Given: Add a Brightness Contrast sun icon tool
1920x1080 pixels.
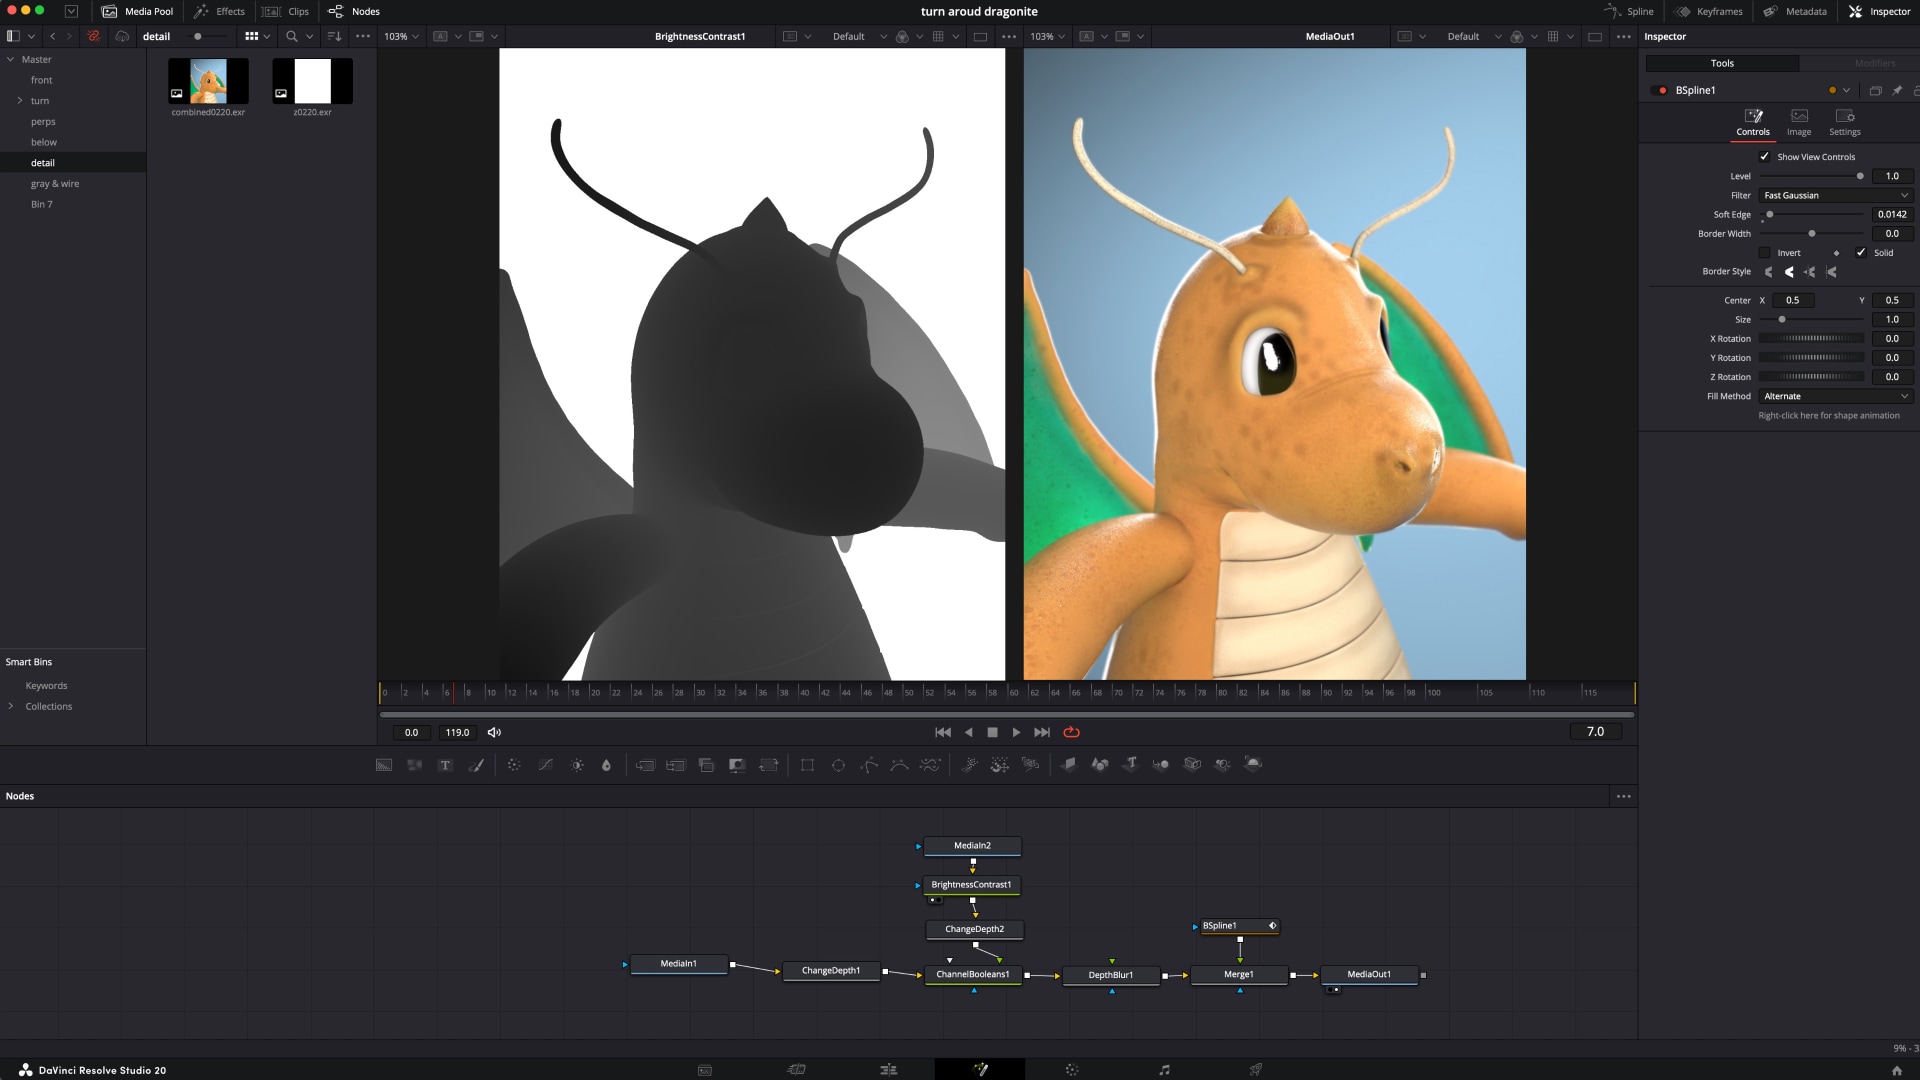Looking at the screenshot, I should tap(577, 765).
